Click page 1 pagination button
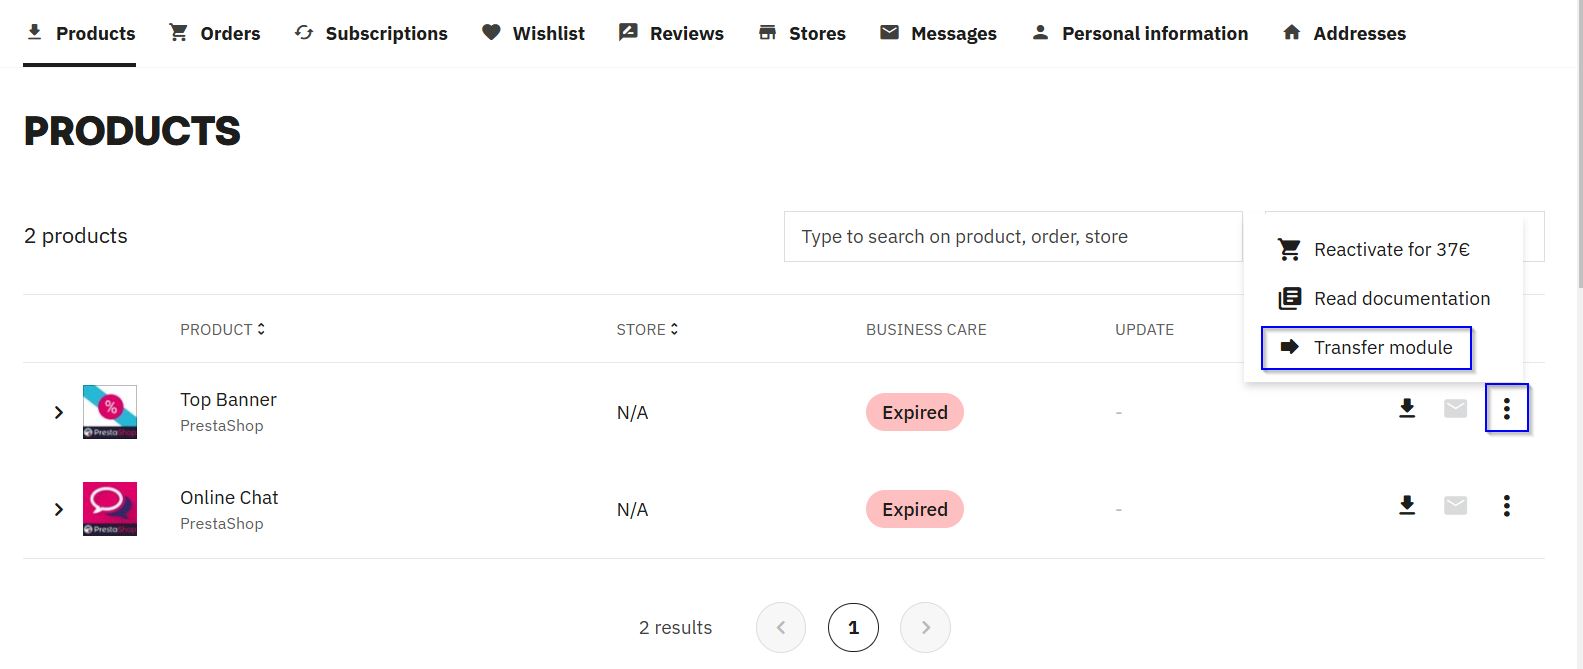The height and width of the screenshot is (669, 1583). click(853, 628)
